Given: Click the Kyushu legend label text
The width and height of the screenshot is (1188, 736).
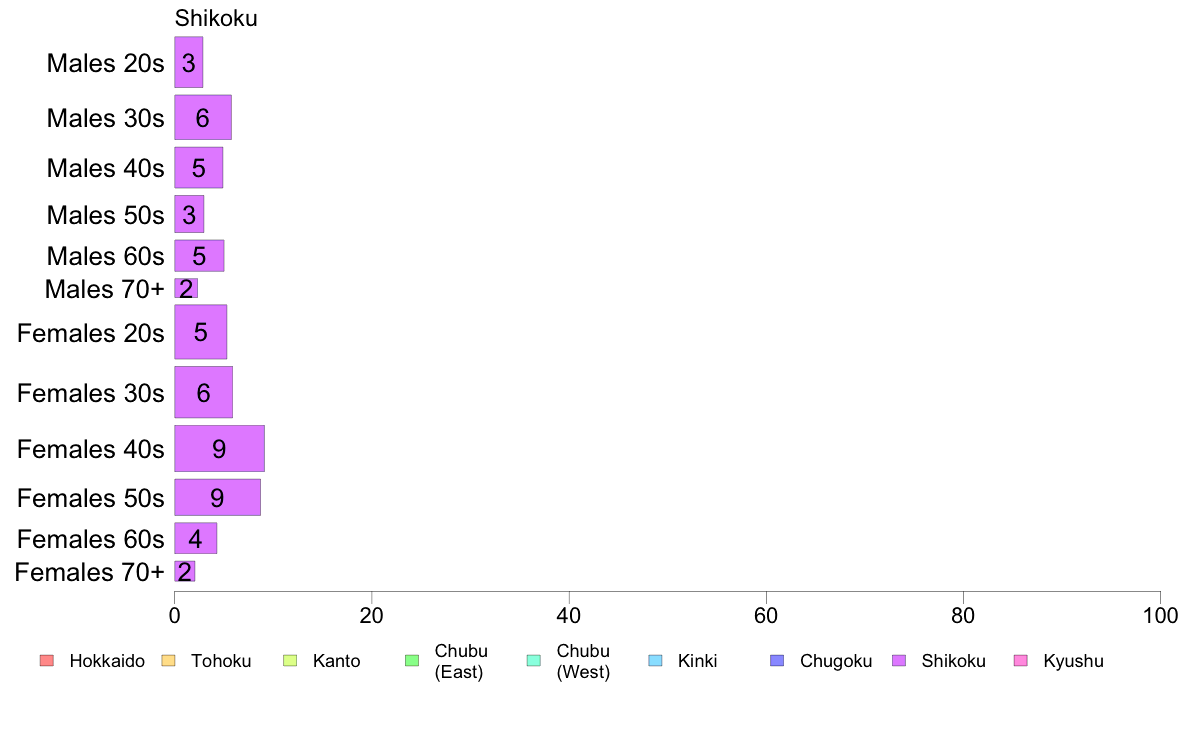Looking at the screenshot, I should point(1073,661).
